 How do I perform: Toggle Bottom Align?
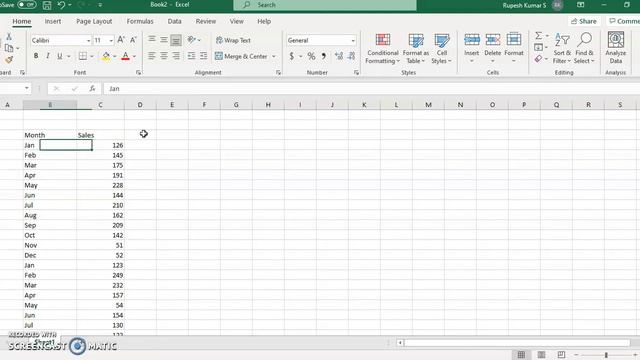coord(176,40)
